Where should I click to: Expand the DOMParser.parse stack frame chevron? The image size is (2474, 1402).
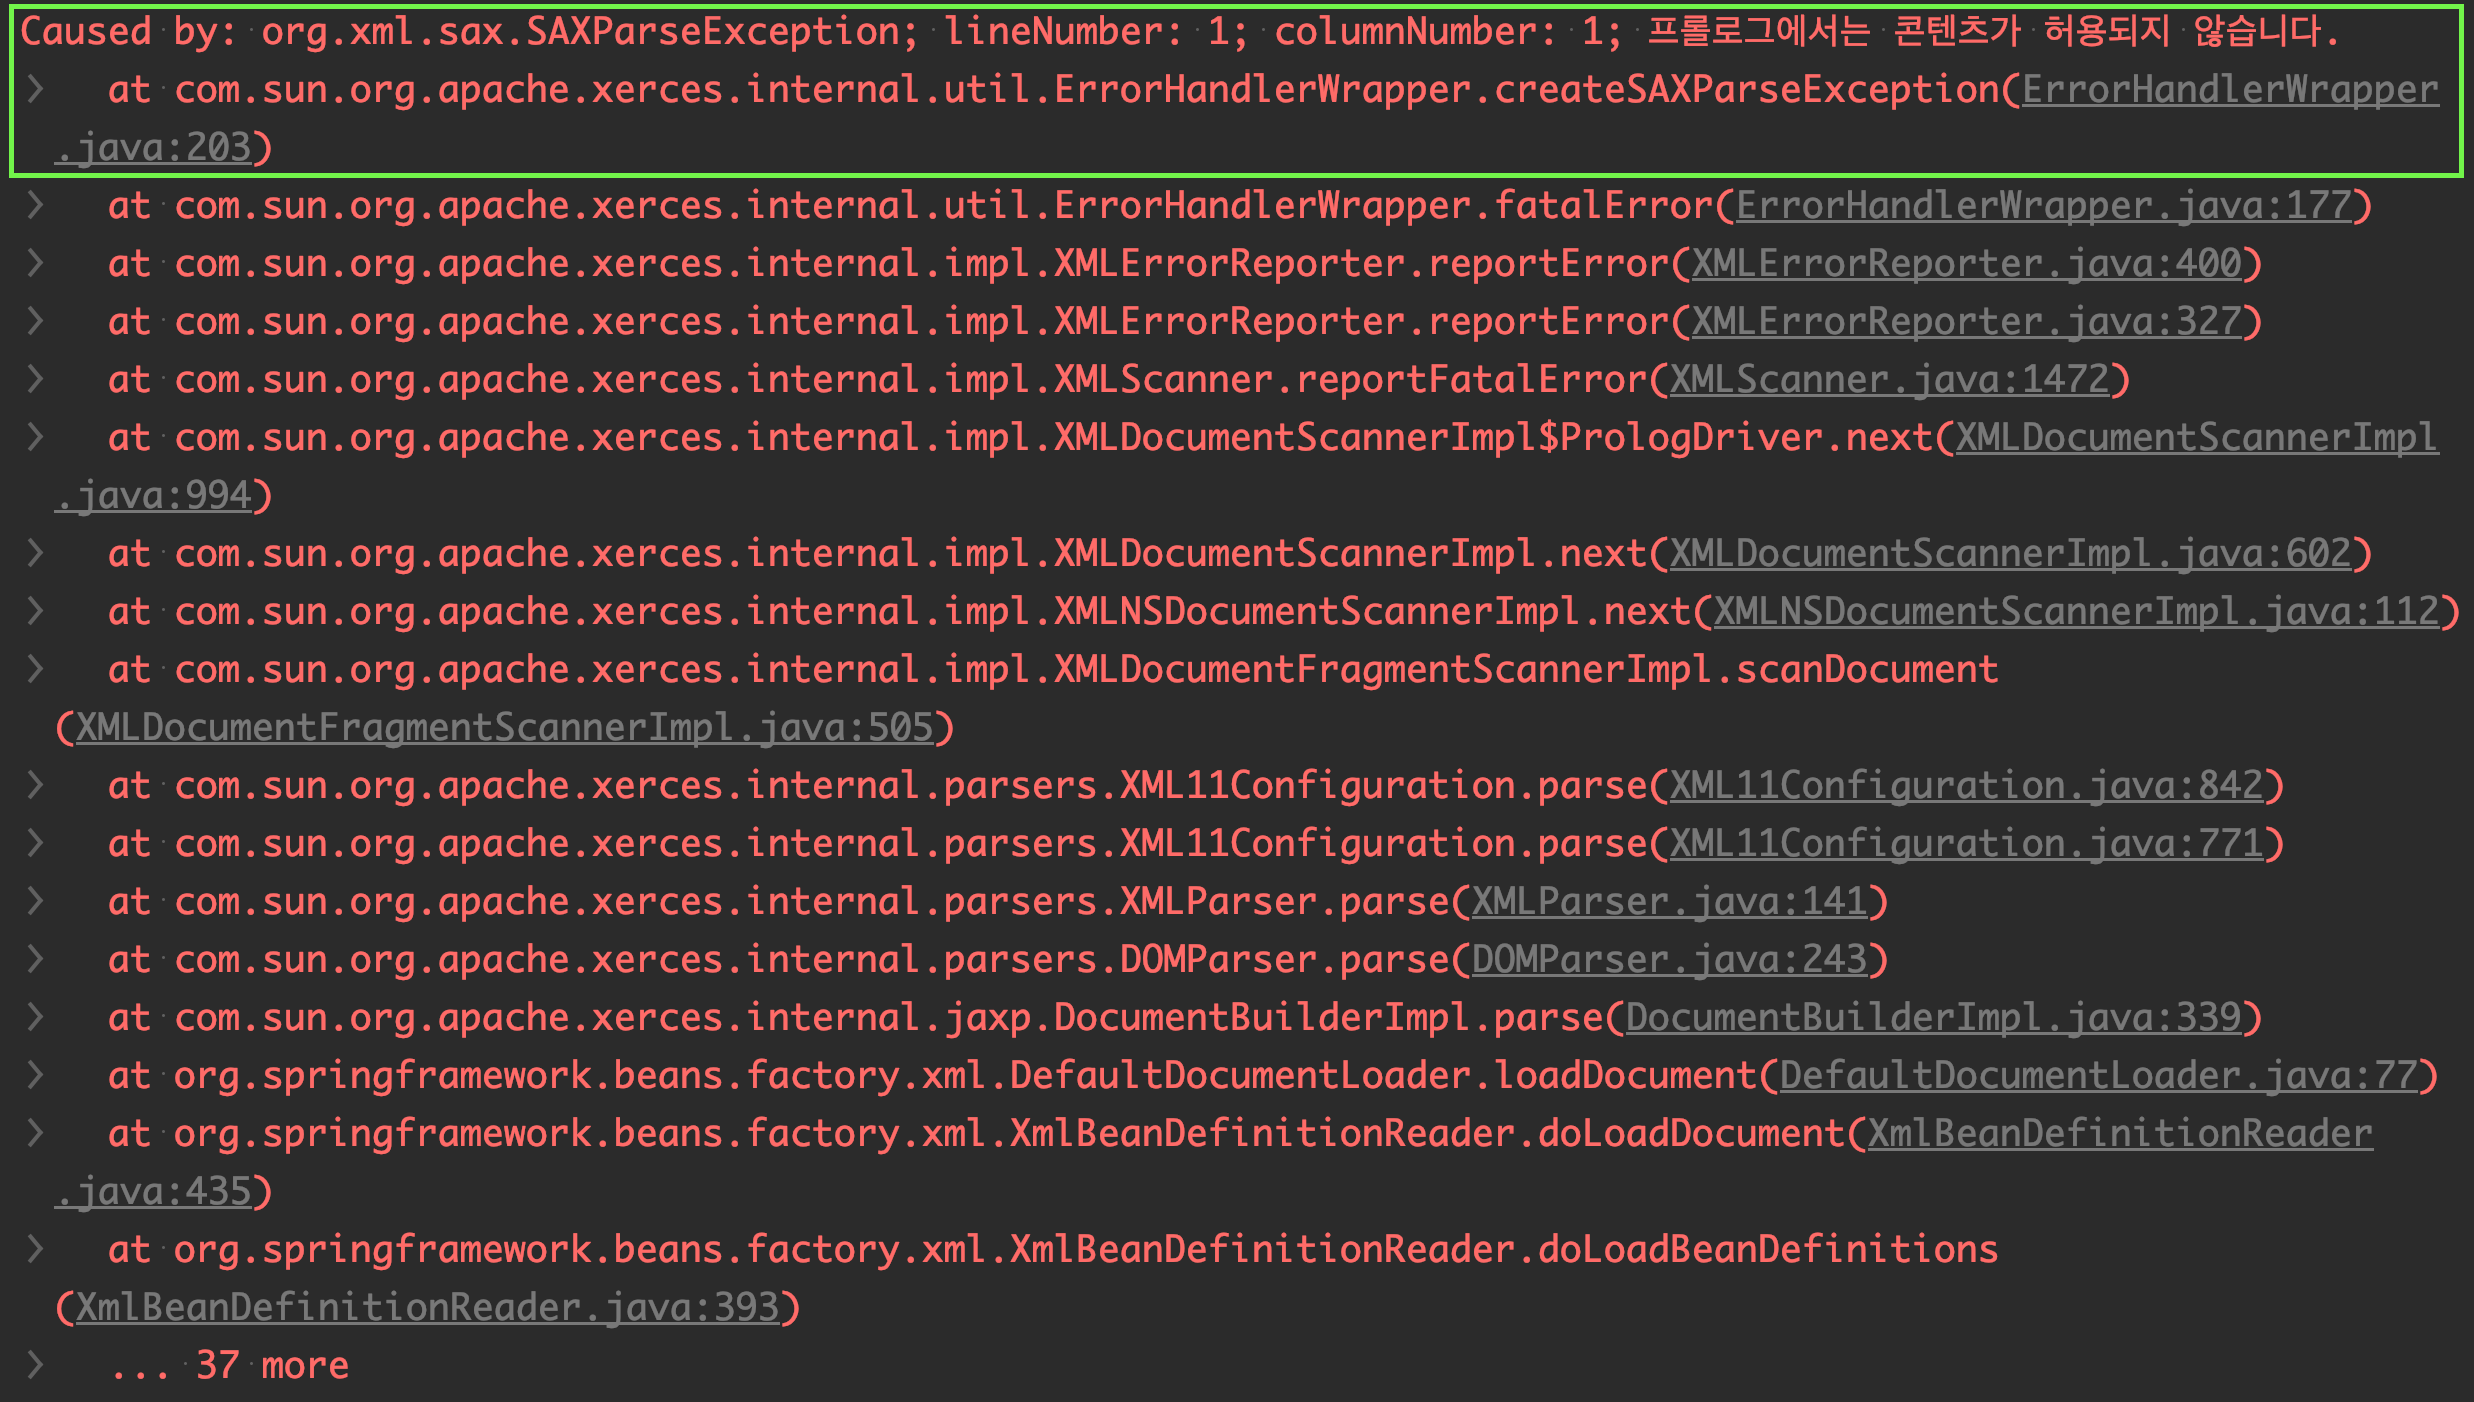click(35, 959)
